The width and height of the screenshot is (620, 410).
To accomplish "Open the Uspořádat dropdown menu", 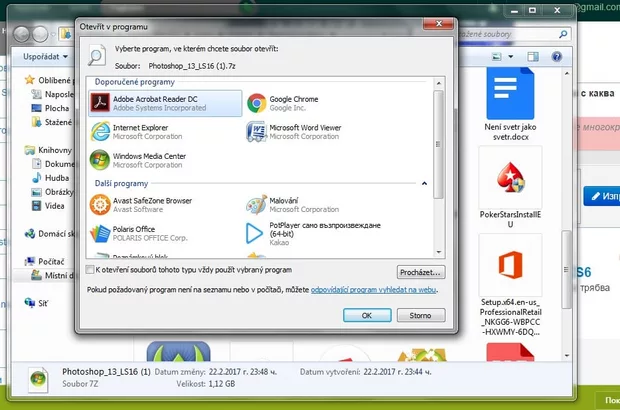I will pos(45,57).
